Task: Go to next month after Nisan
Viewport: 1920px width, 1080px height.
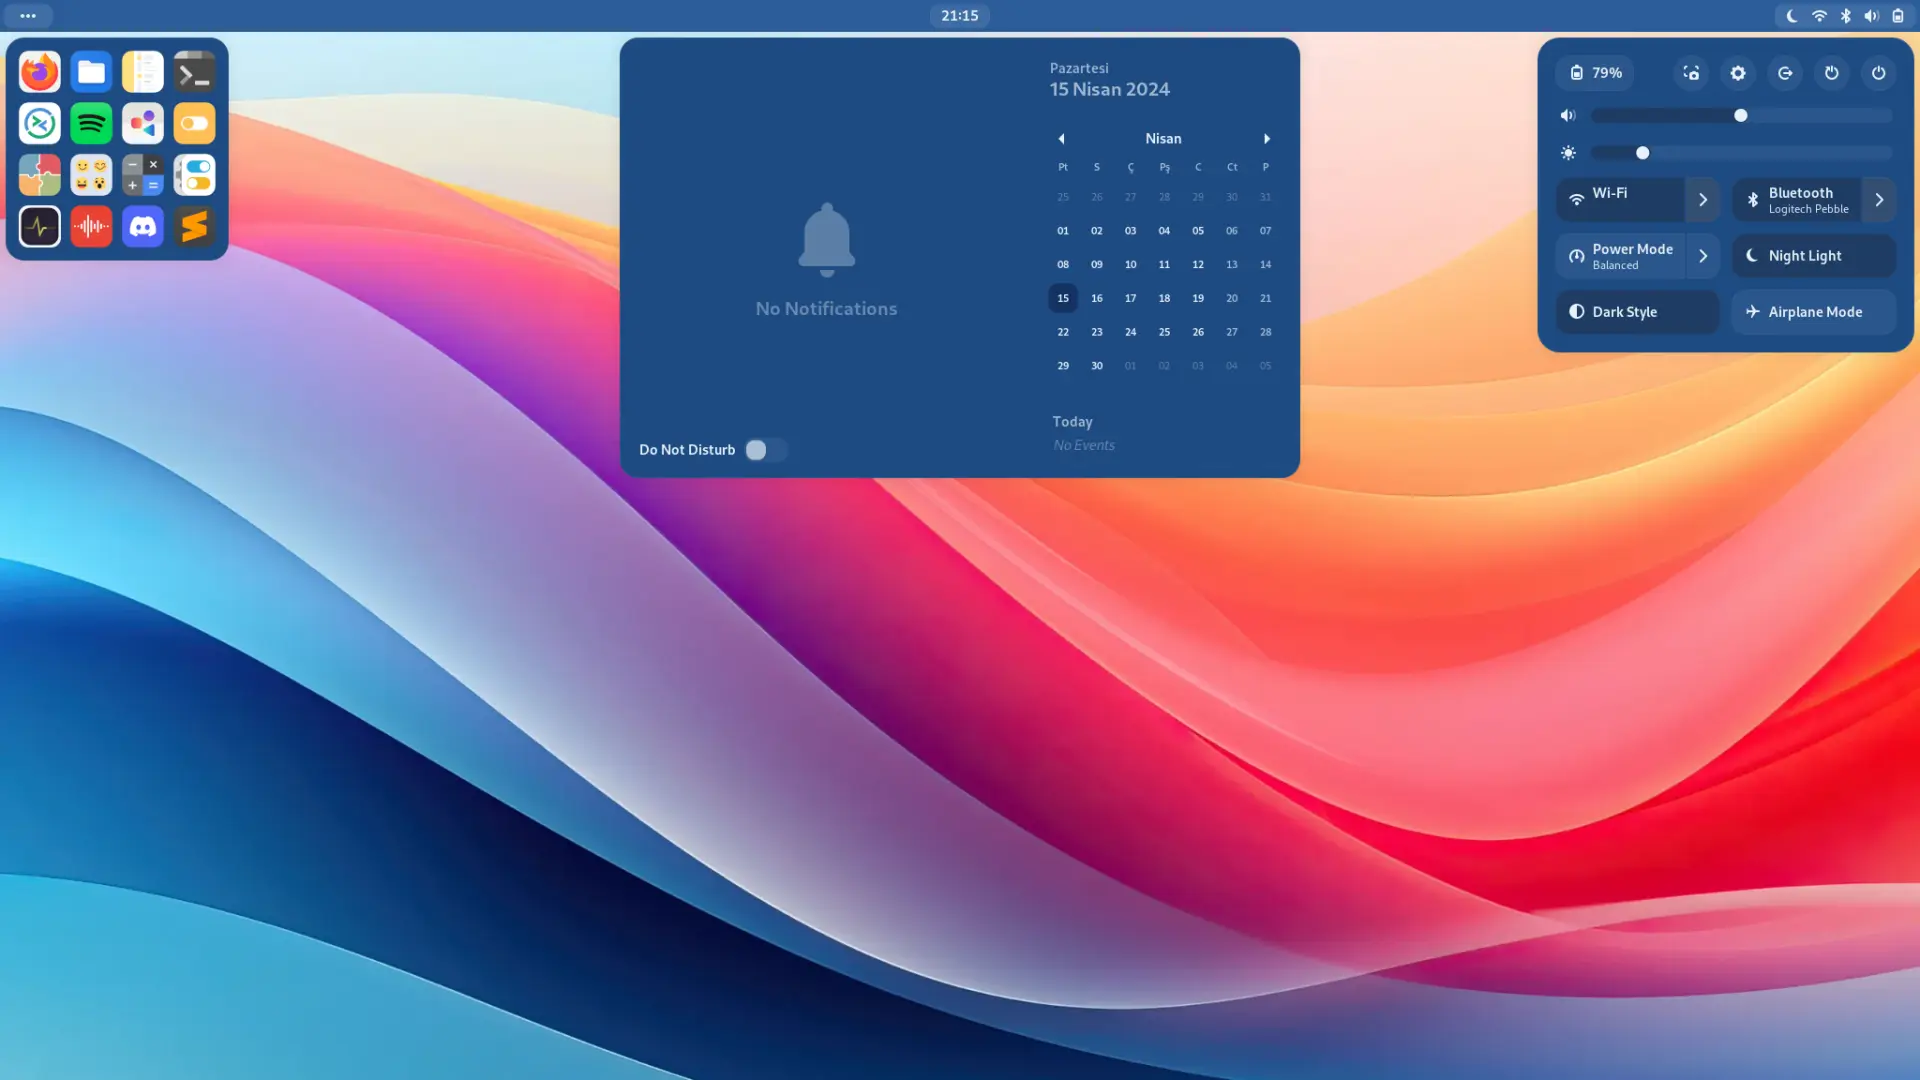Action: tap(1266, 139)
